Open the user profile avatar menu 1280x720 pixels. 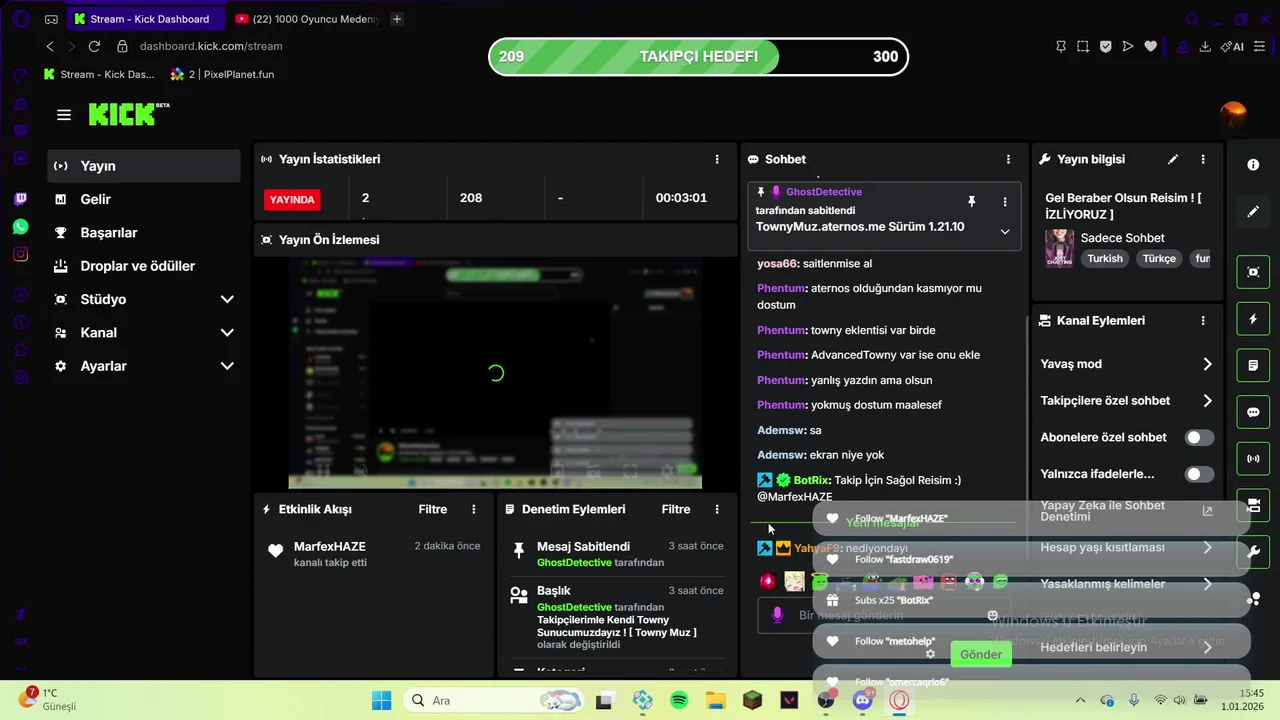[x=1234, y=114]
